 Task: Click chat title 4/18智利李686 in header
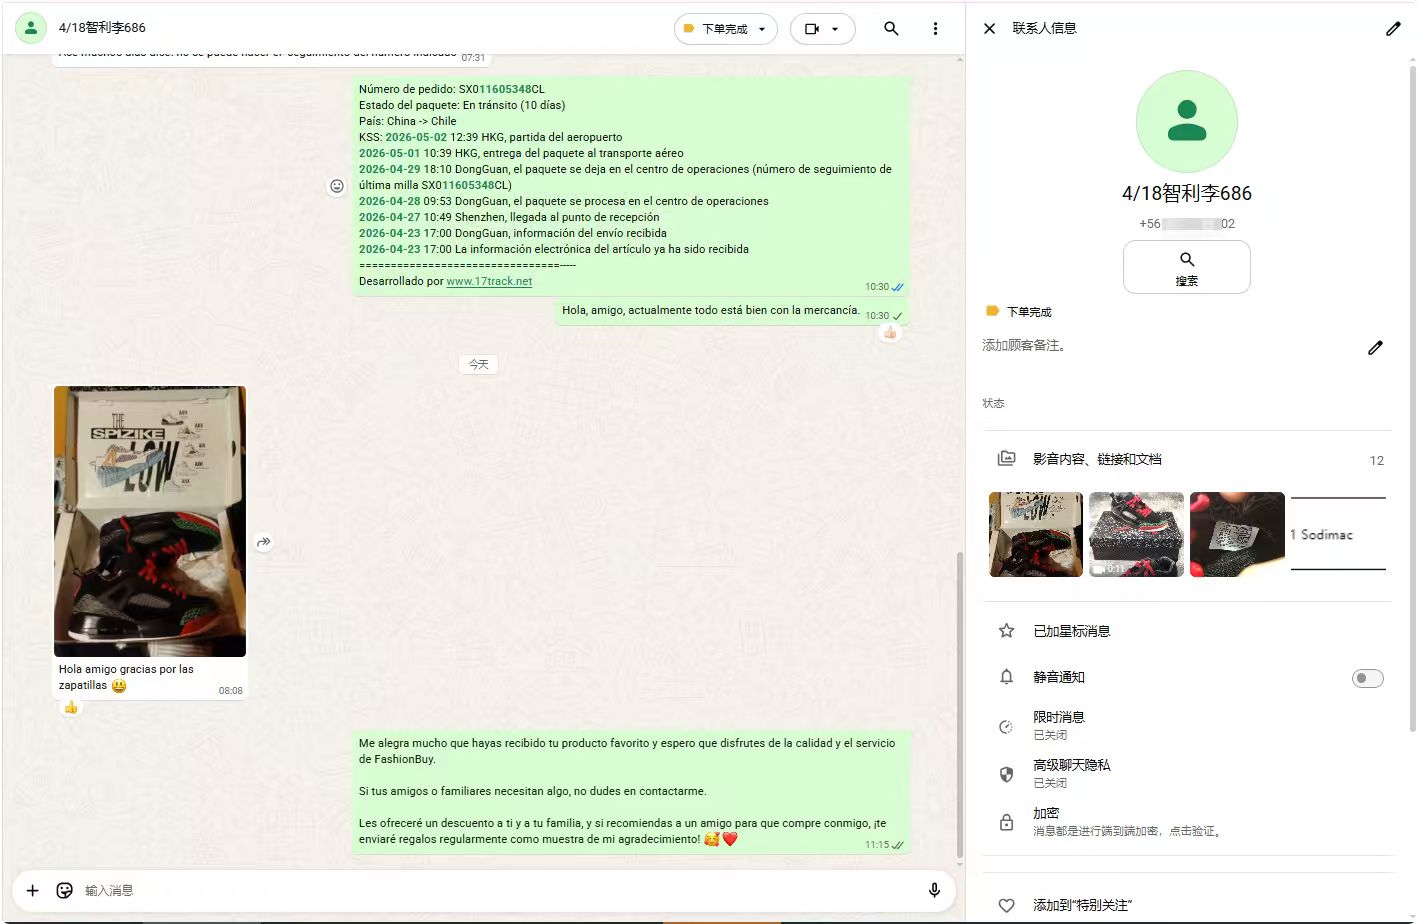pos(102,28)
